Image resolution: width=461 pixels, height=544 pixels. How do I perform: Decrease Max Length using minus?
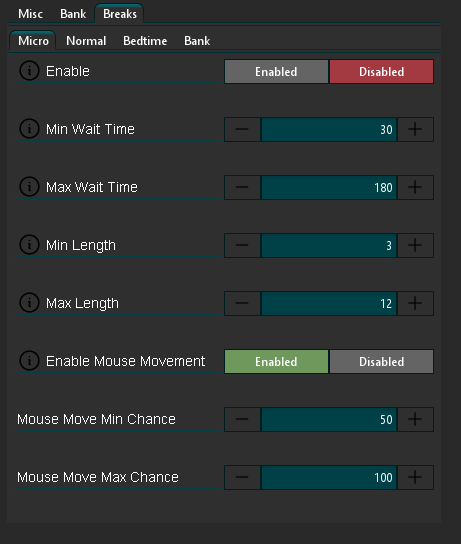click(242, 303)
